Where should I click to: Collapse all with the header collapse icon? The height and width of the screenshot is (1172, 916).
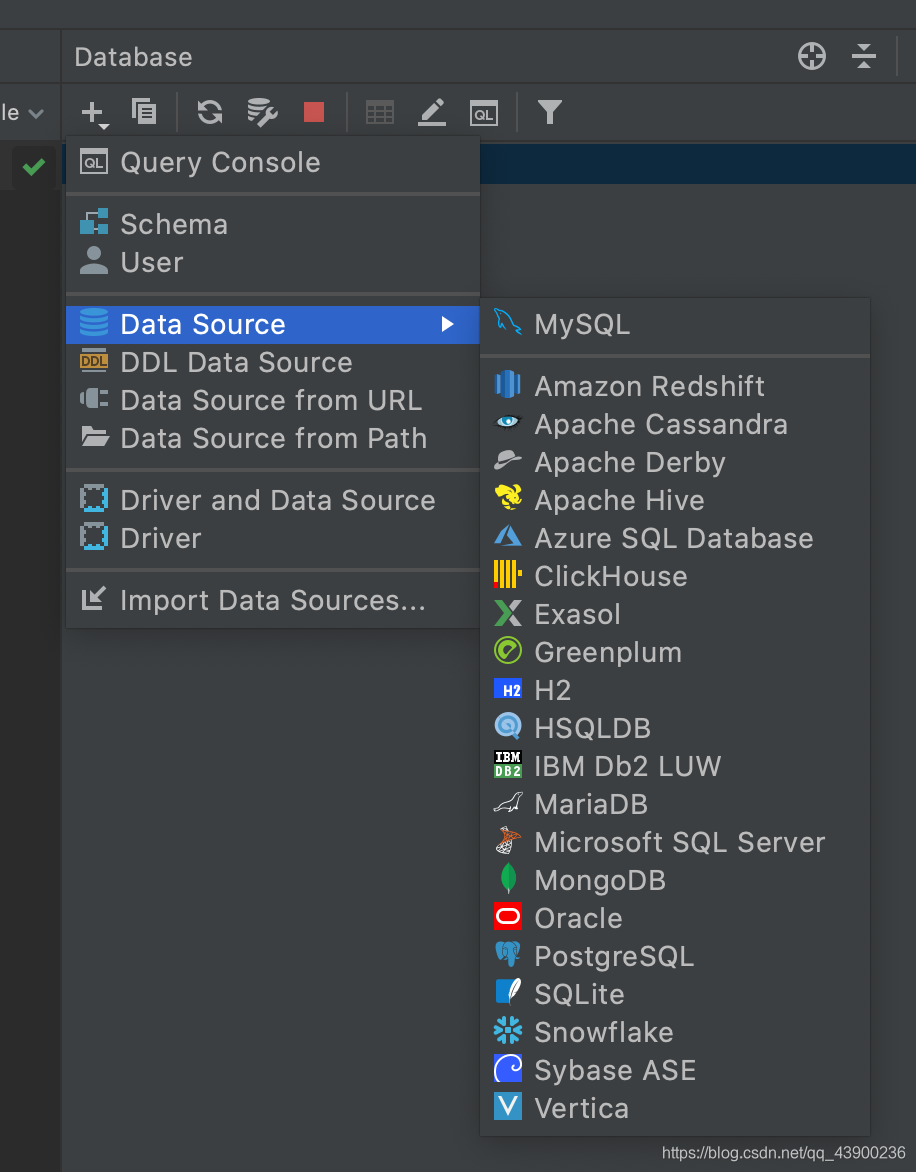pos(864,56)
